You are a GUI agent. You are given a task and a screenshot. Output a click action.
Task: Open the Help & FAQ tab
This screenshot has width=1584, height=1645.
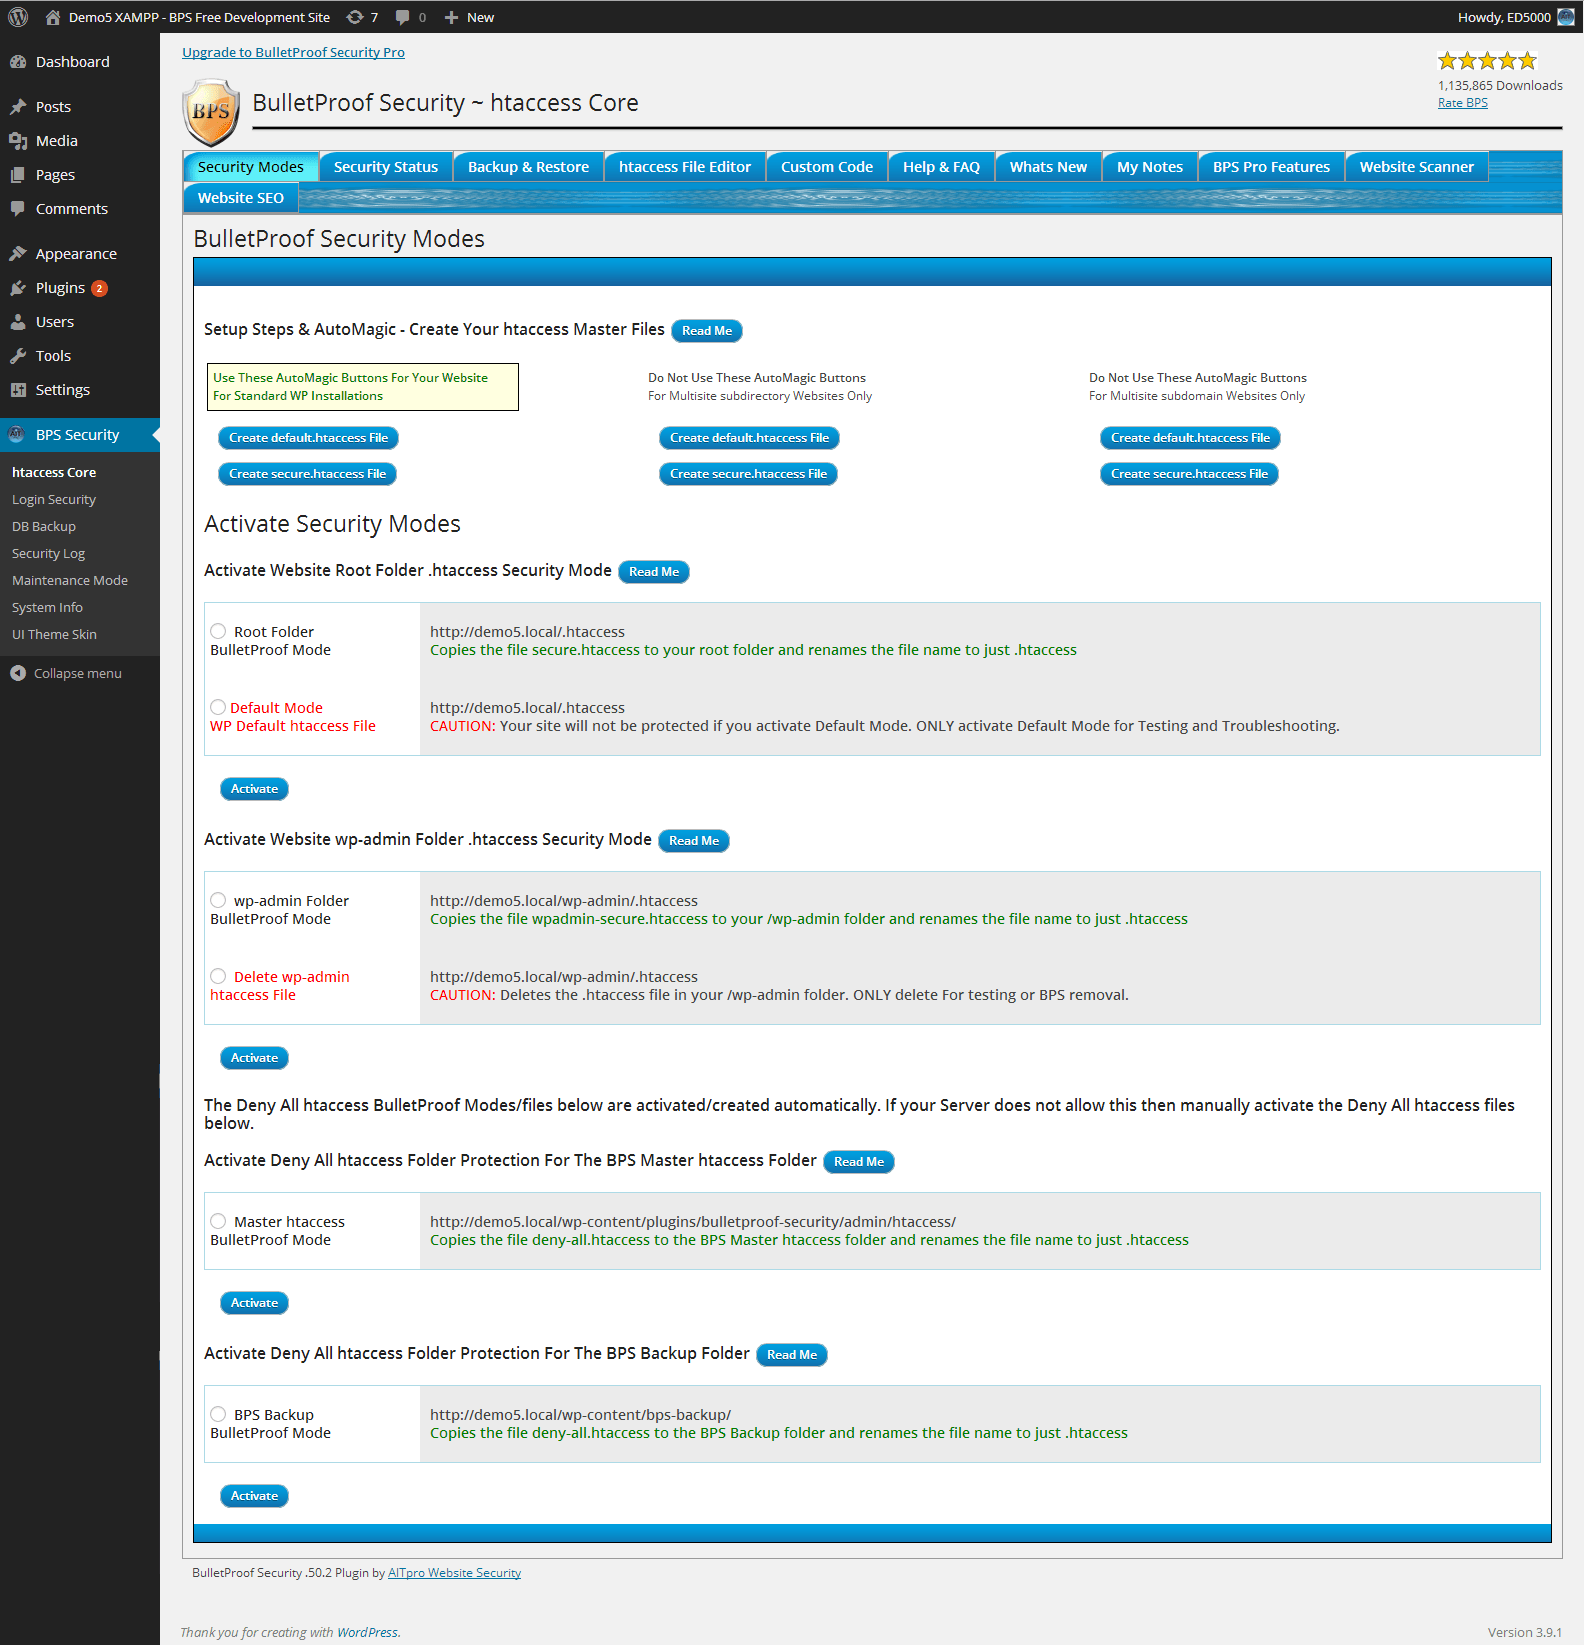(x=941, y=167)
